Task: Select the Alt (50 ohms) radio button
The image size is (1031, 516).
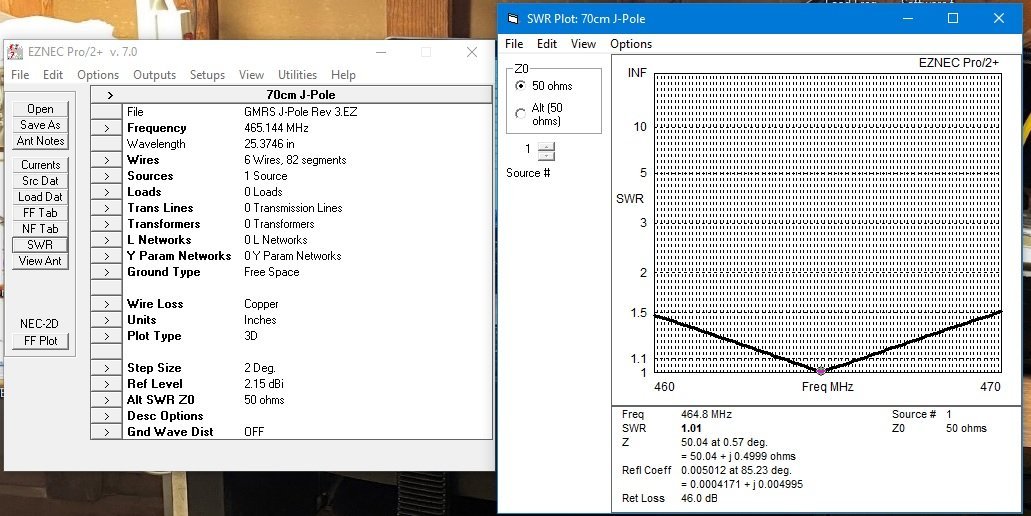Action: point(520,114)
